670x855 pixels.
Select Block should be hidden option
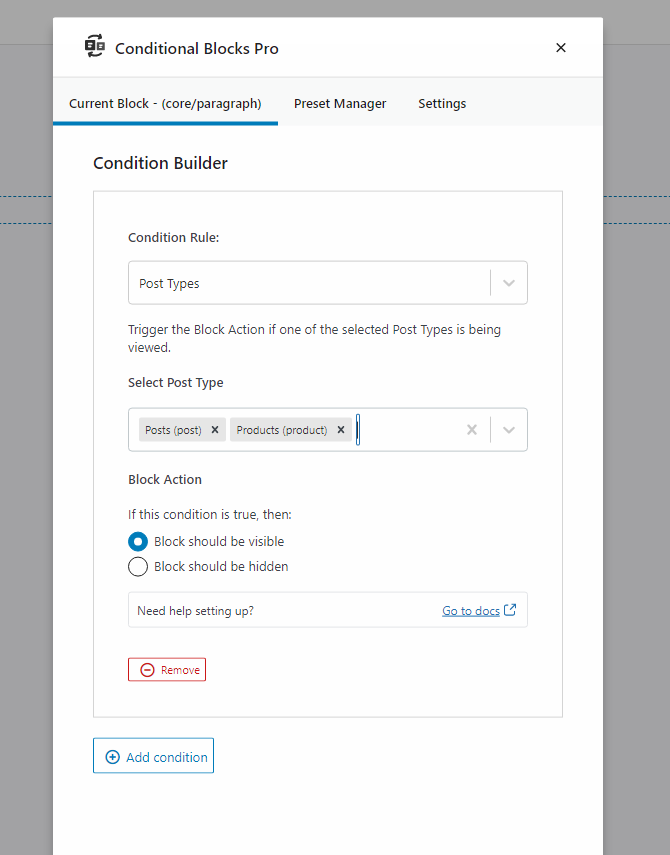pos(138,567)
